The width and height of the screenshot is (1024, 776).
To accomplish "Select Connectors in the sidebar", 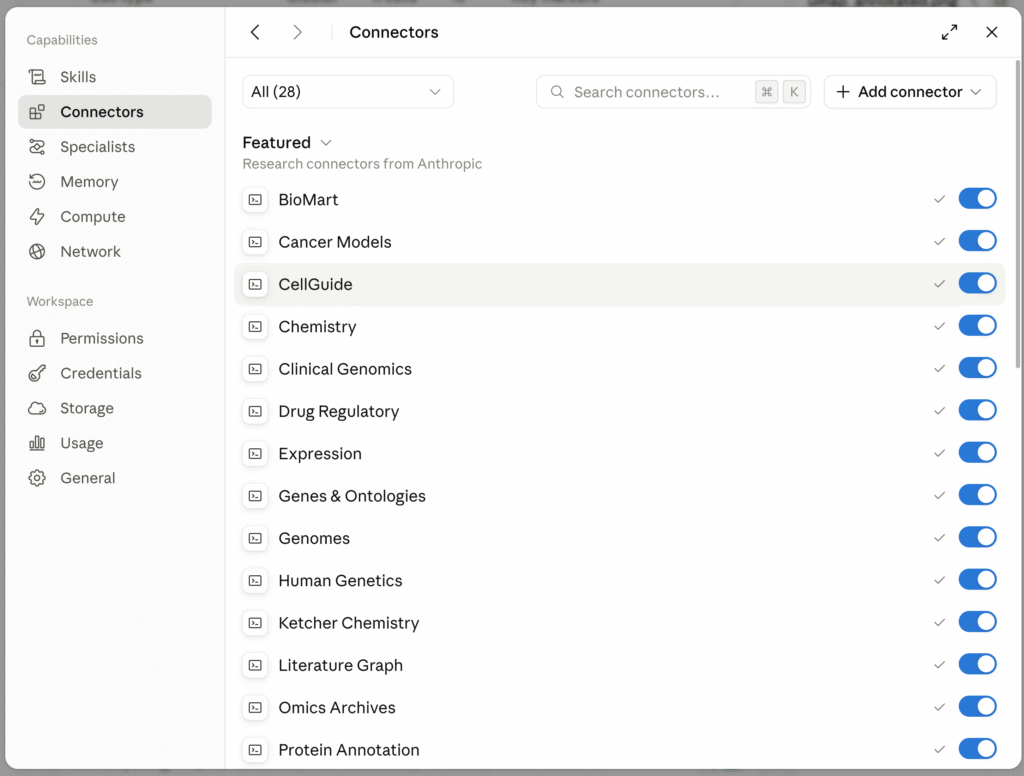I will (114, 112).
